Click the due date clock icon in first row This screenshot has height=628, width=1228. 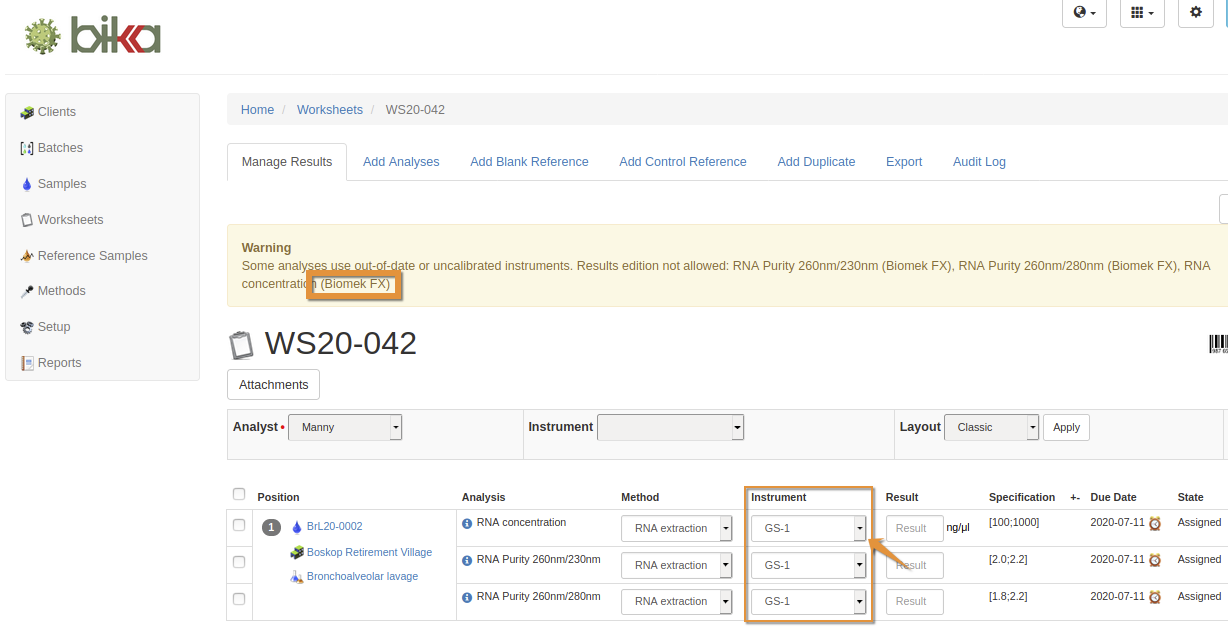coord(1155,523)
